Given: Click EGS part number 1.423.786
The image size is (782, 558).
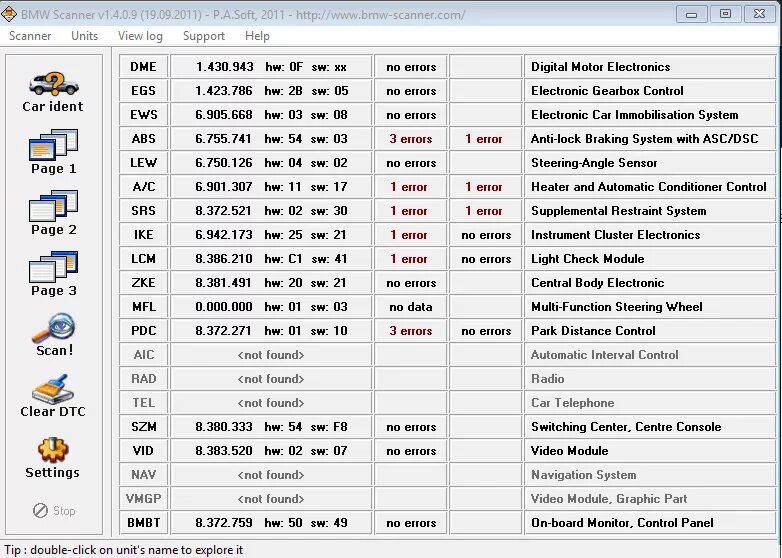Looking at the screenshot, I should [x=224, y=91].
